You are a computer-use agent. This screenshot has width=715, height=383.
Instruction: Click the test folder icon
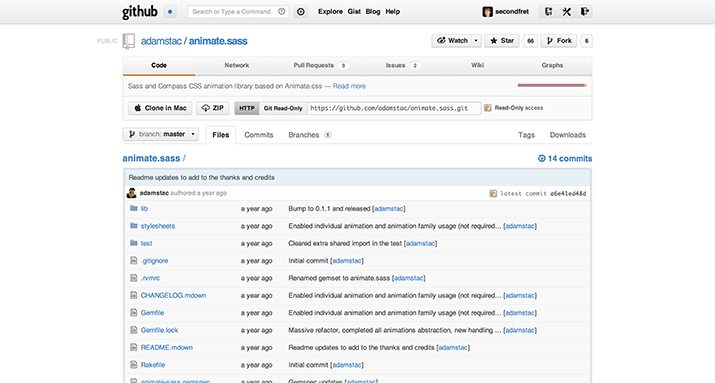134,243
